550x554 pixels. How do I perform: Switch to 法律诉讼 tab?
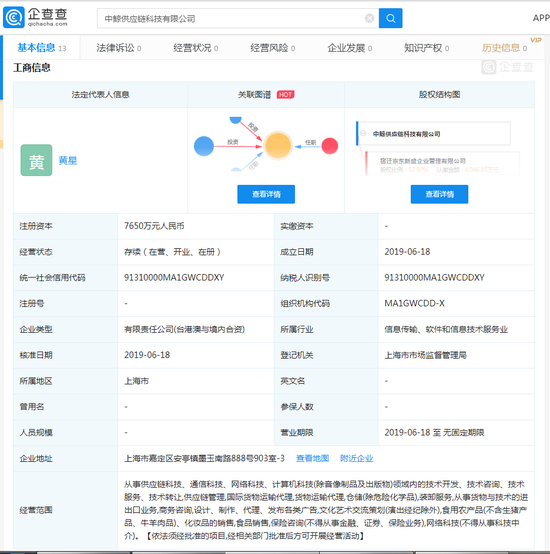click(x=119, y=48)
